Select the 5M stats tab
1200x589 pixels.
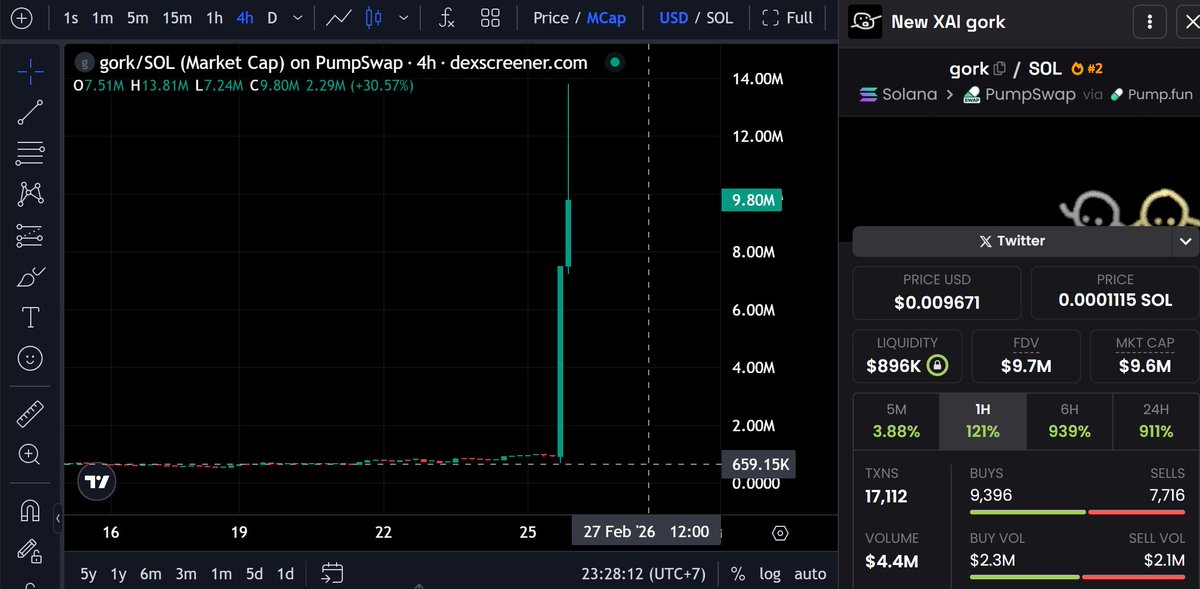tap(896, 422)
